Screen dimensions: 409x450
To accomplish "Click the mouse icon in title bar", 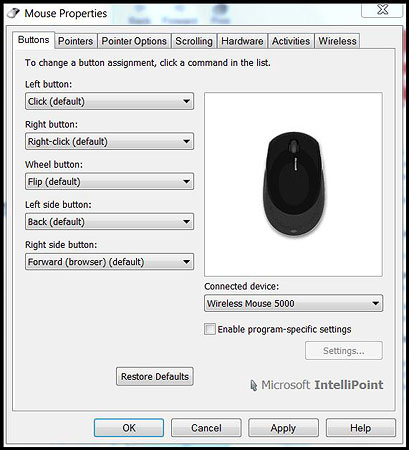I will 13,13.
